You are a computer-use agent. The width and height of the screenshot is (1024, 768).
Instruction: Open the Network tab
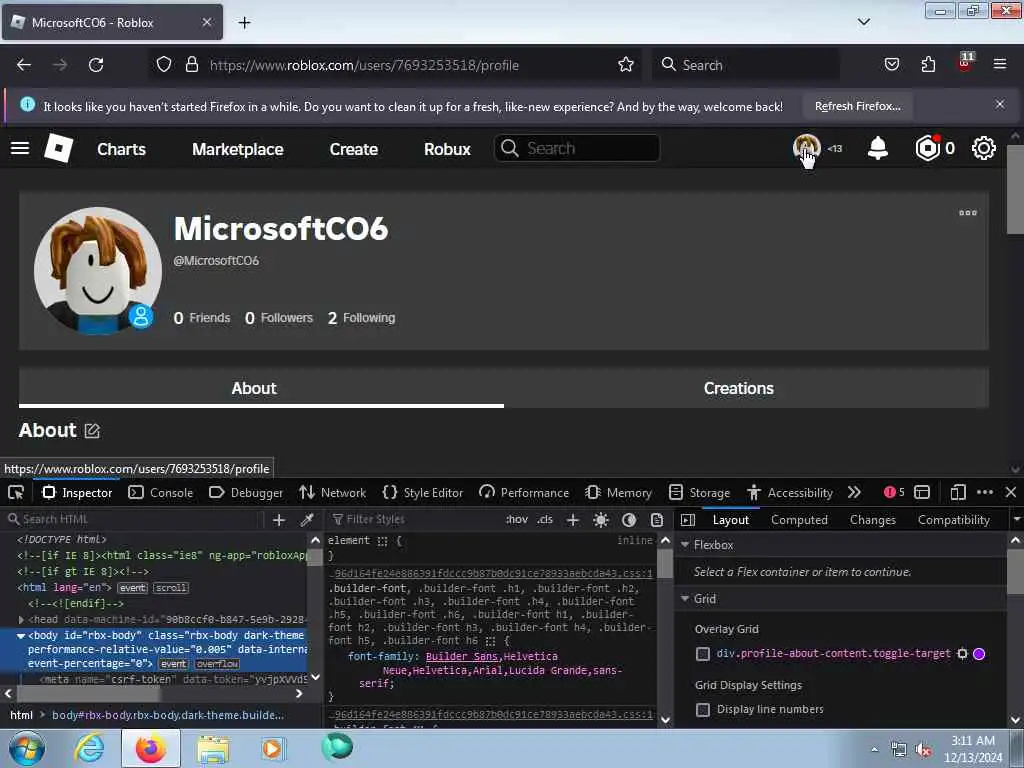pyautogui.click(x=332, y=492)
